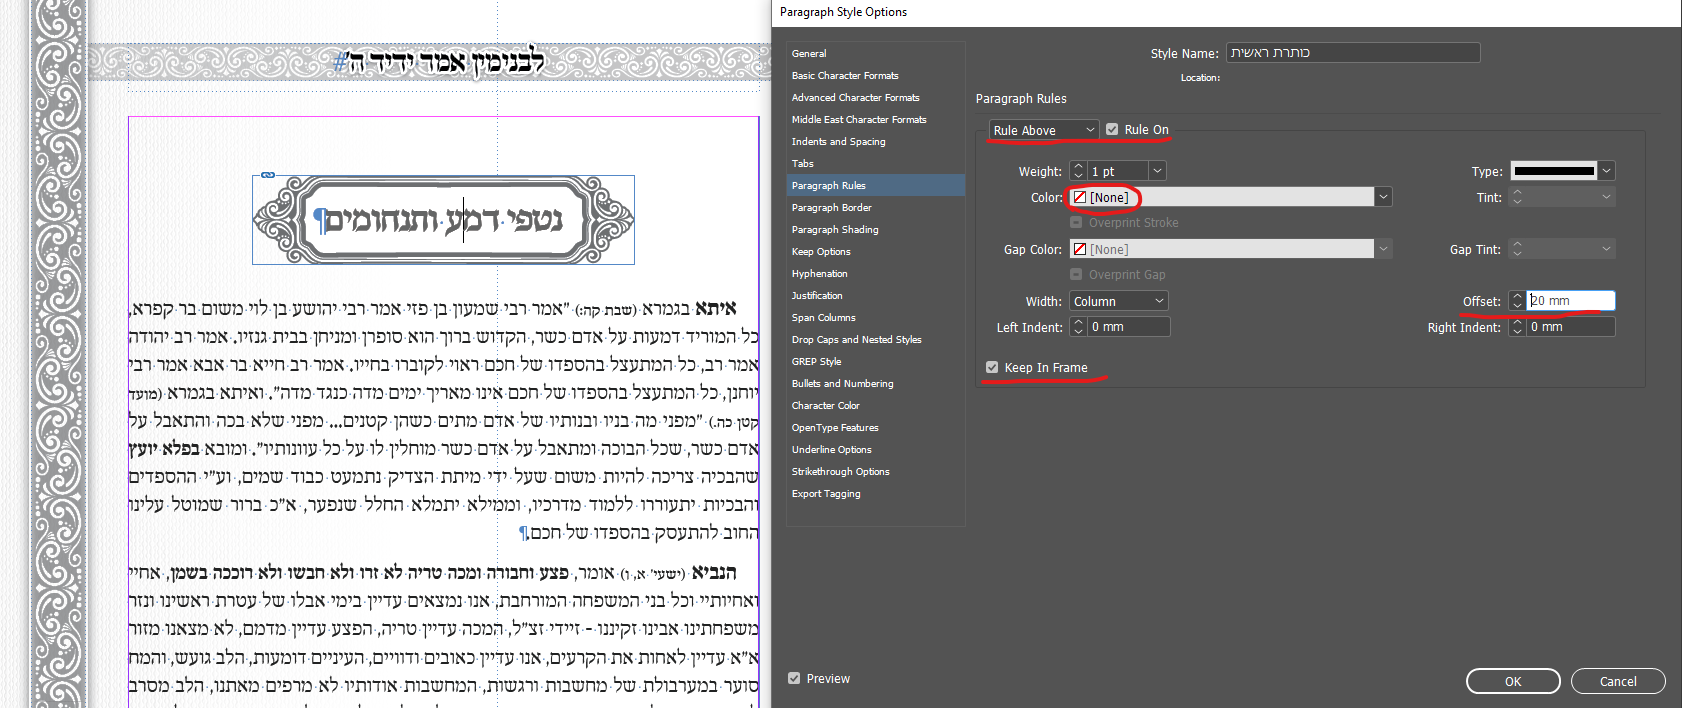Open Justification category
1682x708 pixels.
click(817, 295)
